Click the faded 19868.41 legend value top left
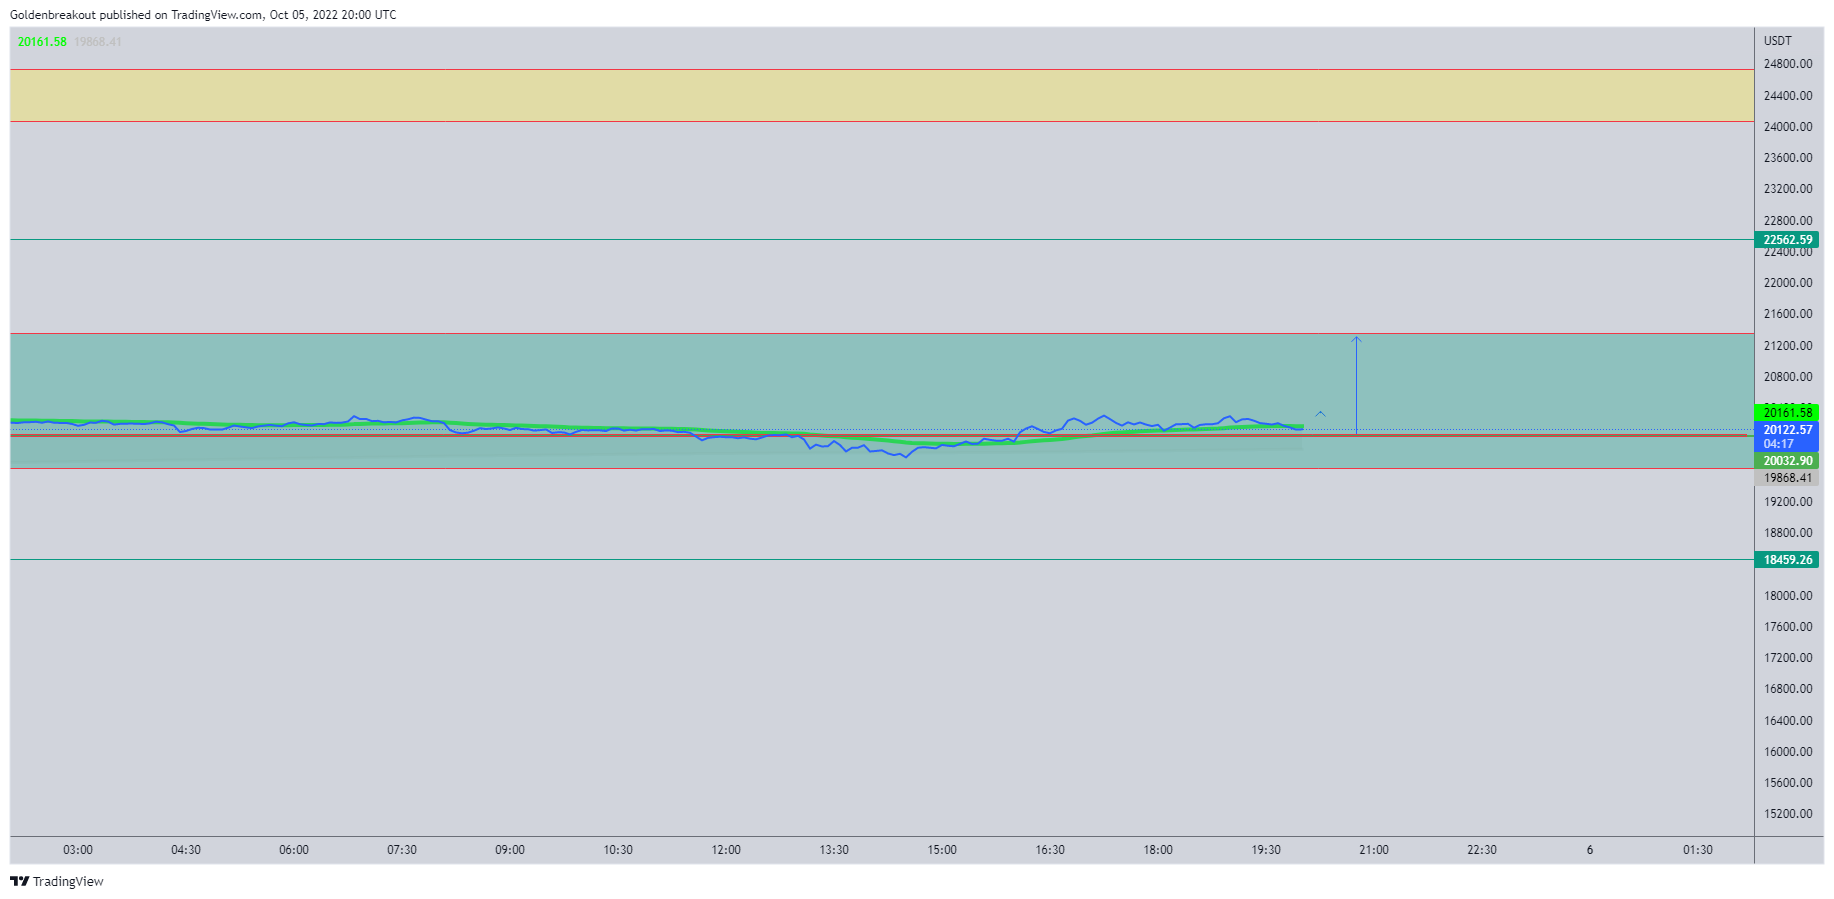Screen dimensions: 1834x899 point(98,42)
